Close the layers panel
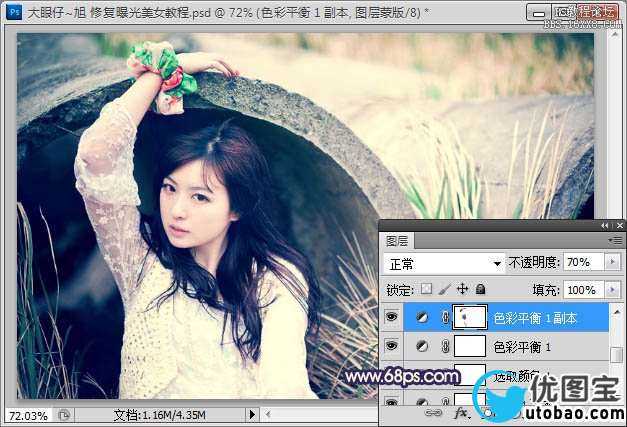The height and width of the screenshot is (427, 627). pyautogui.click(x=619, y=225)
